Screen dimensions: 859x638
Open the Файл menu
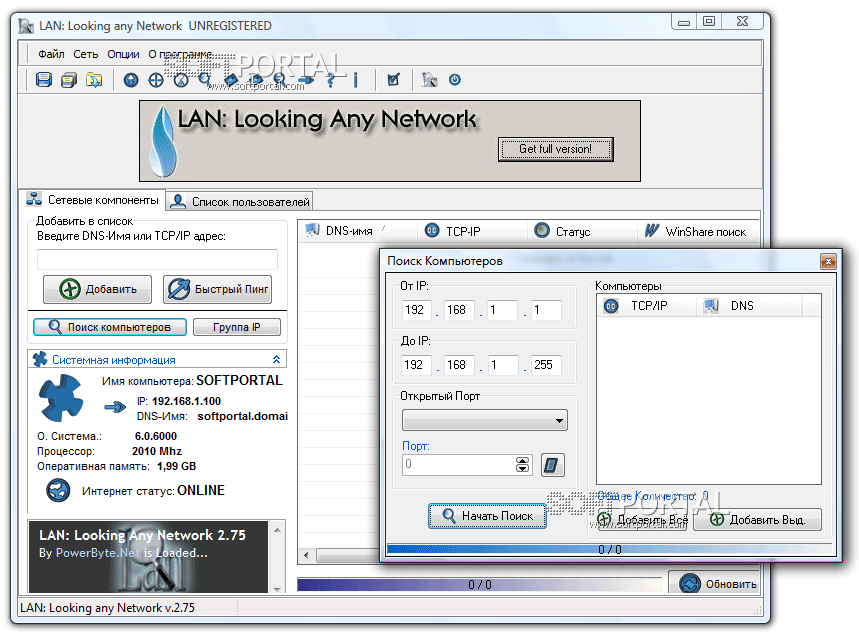pos(51,54)
